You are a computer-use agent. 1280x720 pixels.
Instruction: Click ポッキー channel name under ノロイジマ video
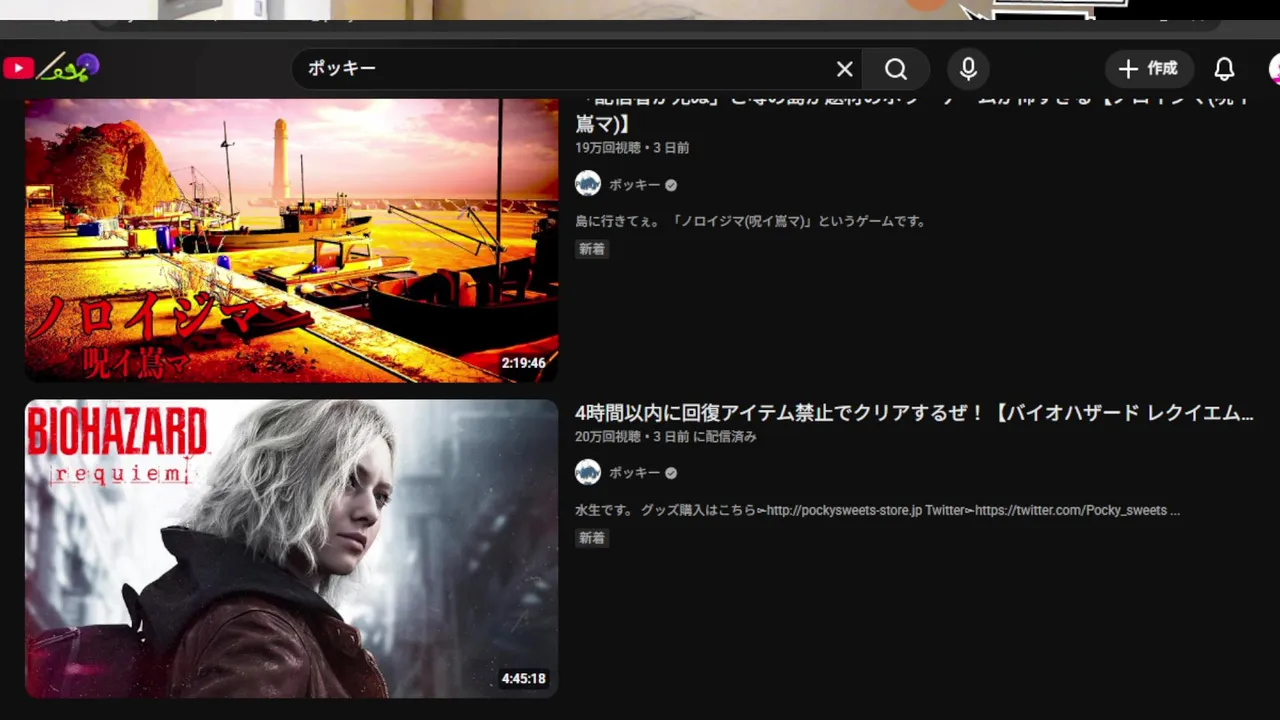click(634, 185)
